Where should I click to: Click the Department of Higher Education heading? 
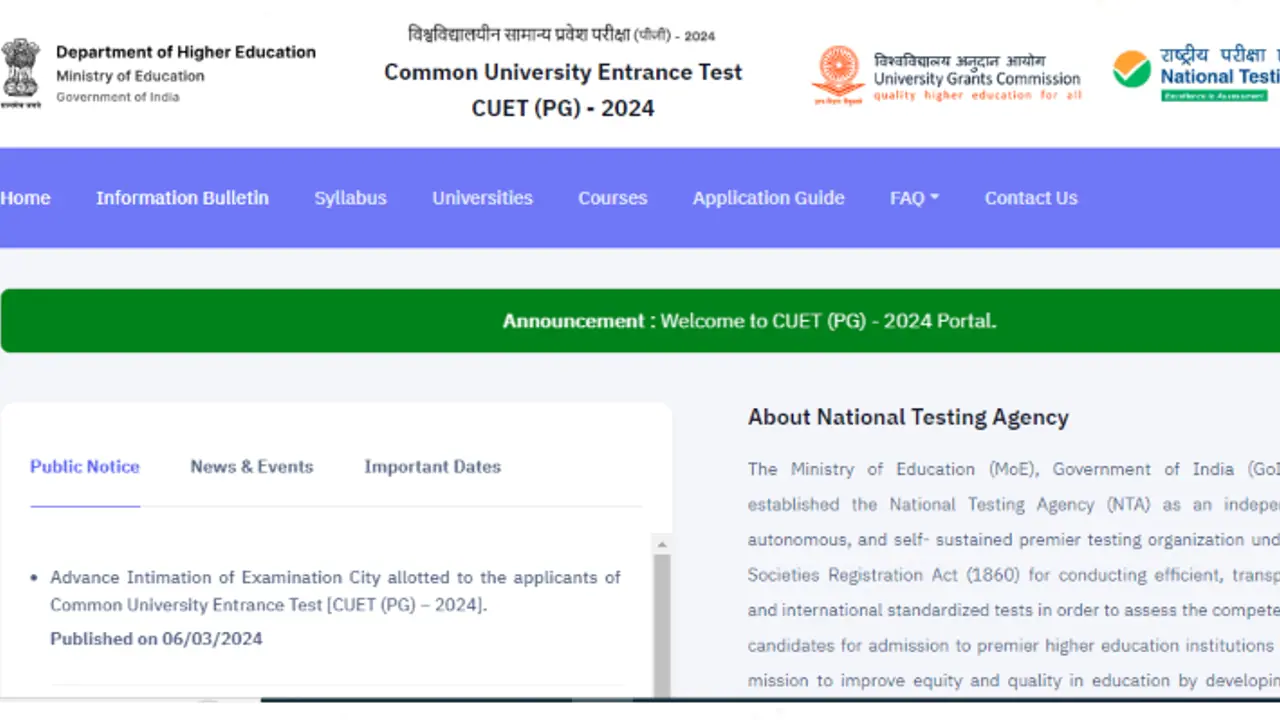[x=186, y=51]
